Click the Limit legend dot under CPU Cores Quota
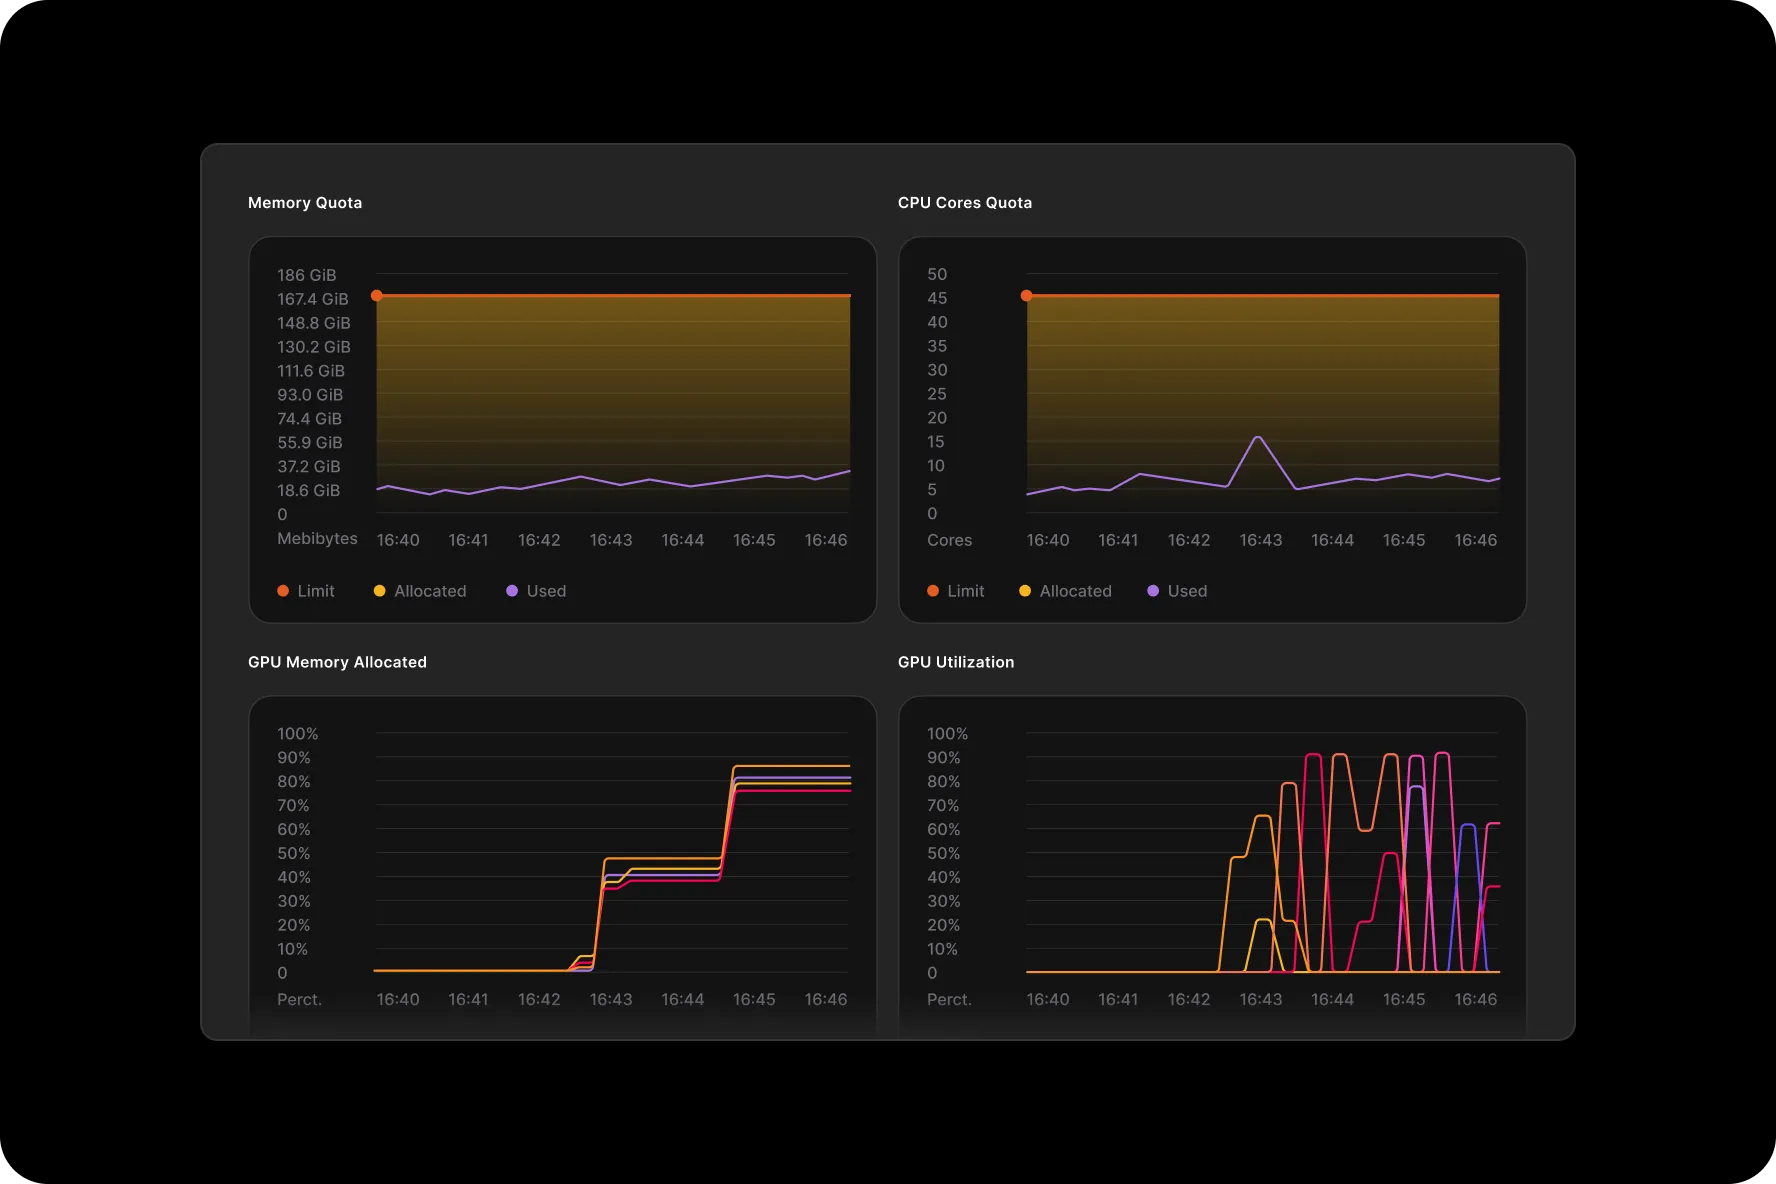 [x=932, y=591]
